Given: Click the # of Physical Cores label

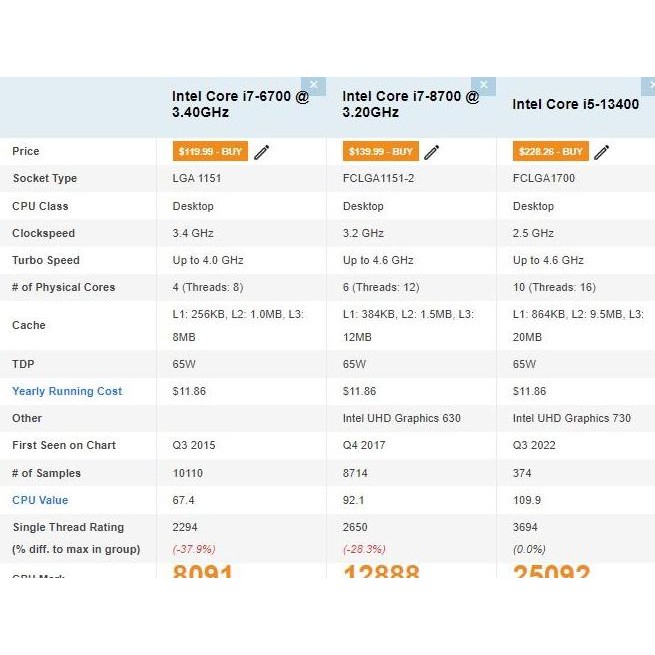Looking at the screenshot, I should (63, 287).
